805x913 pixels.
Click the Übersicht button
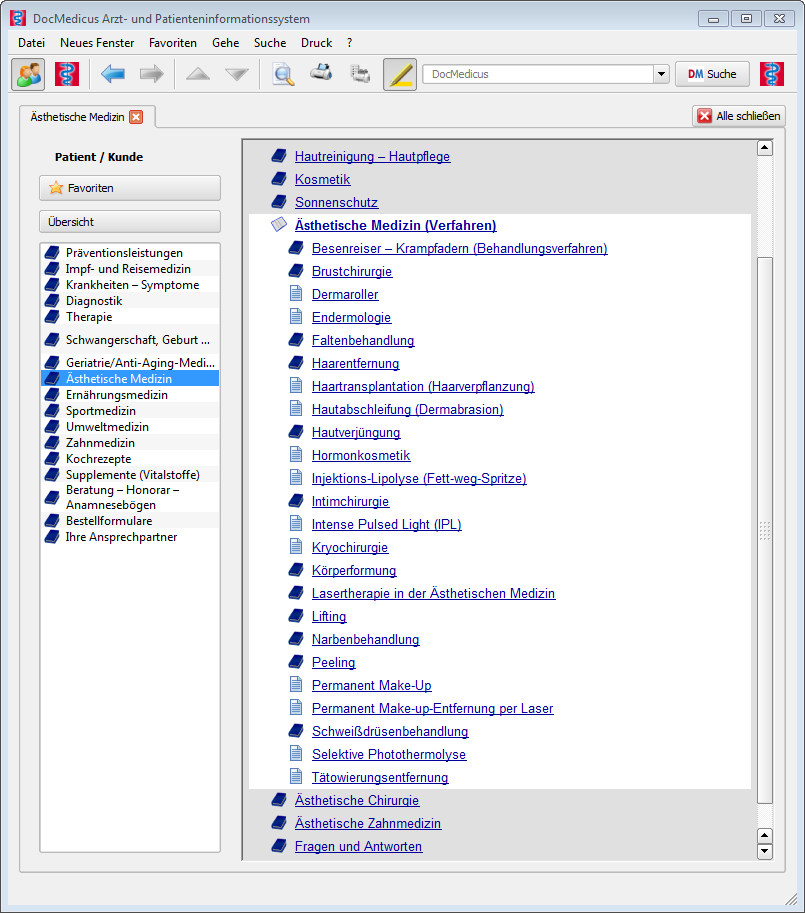[130, 222]
